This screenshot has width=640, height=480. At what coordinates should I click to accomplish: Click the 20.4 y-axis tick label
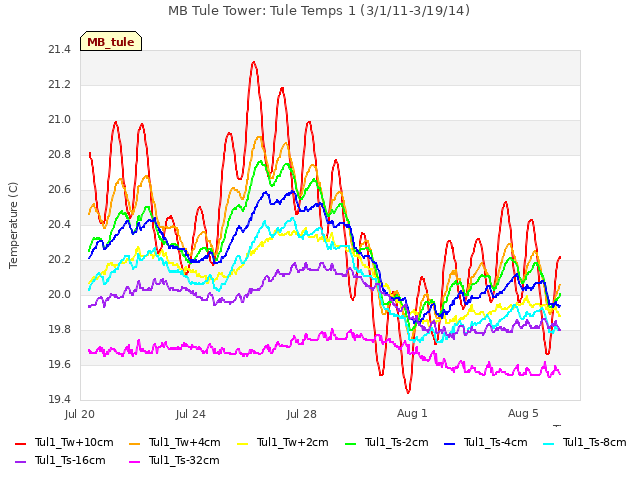click(59, 225)
